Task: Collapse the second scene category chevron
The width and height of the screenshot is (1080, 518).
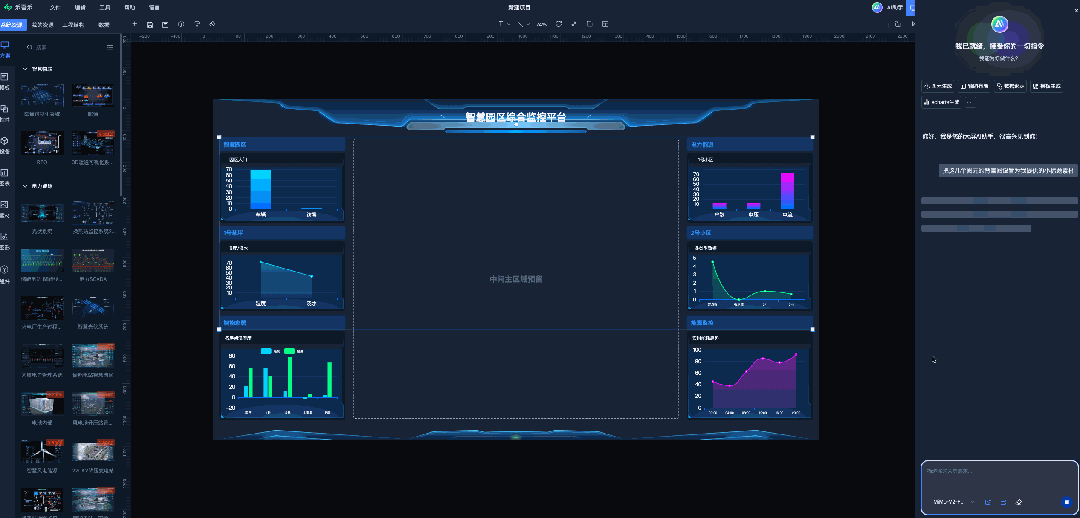Action: [25, 186]
